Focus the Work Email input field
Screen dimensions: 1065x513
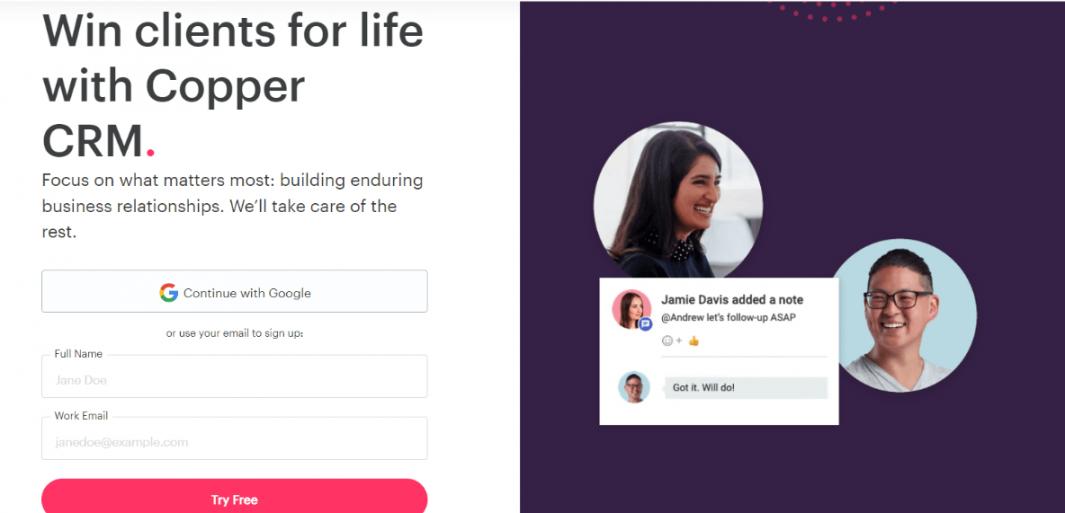pyautogui.click(x=234, y=438)
